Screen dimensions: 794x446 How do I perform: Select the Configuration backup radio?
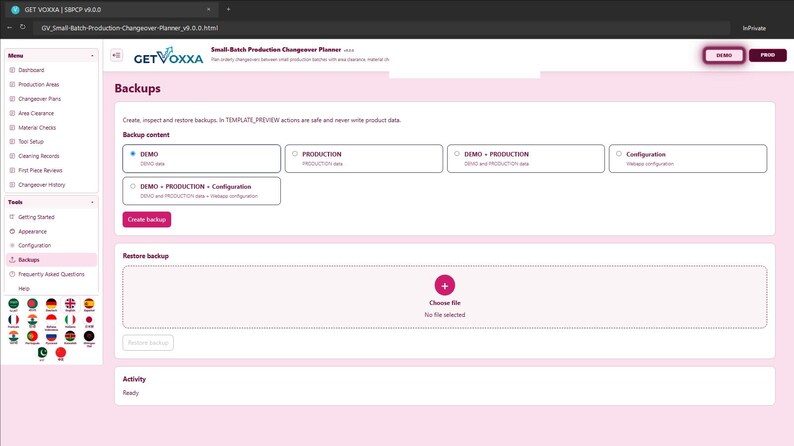pos(619,153)
